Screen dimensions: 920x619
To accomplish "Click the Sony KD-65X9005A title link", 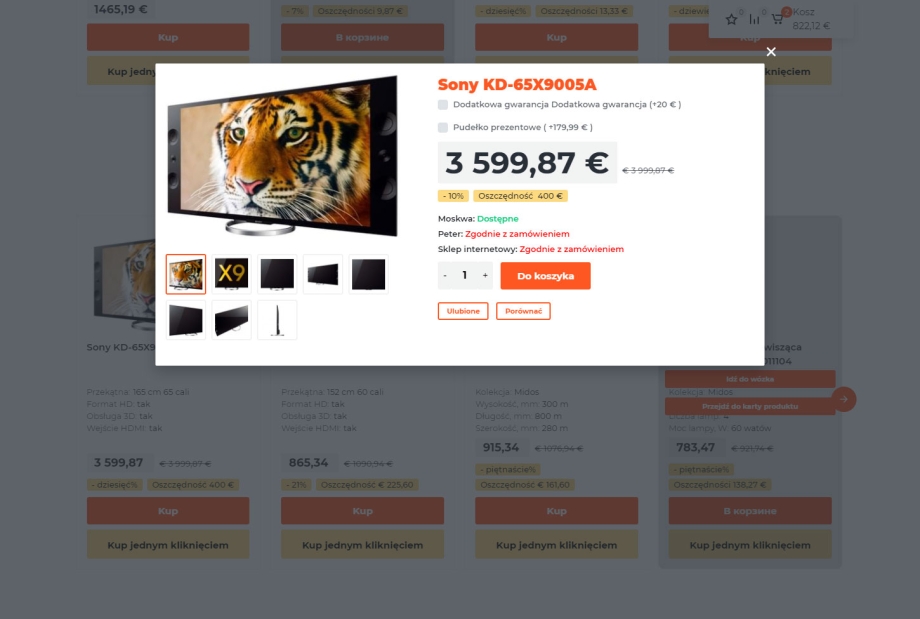I will (517, 84).
